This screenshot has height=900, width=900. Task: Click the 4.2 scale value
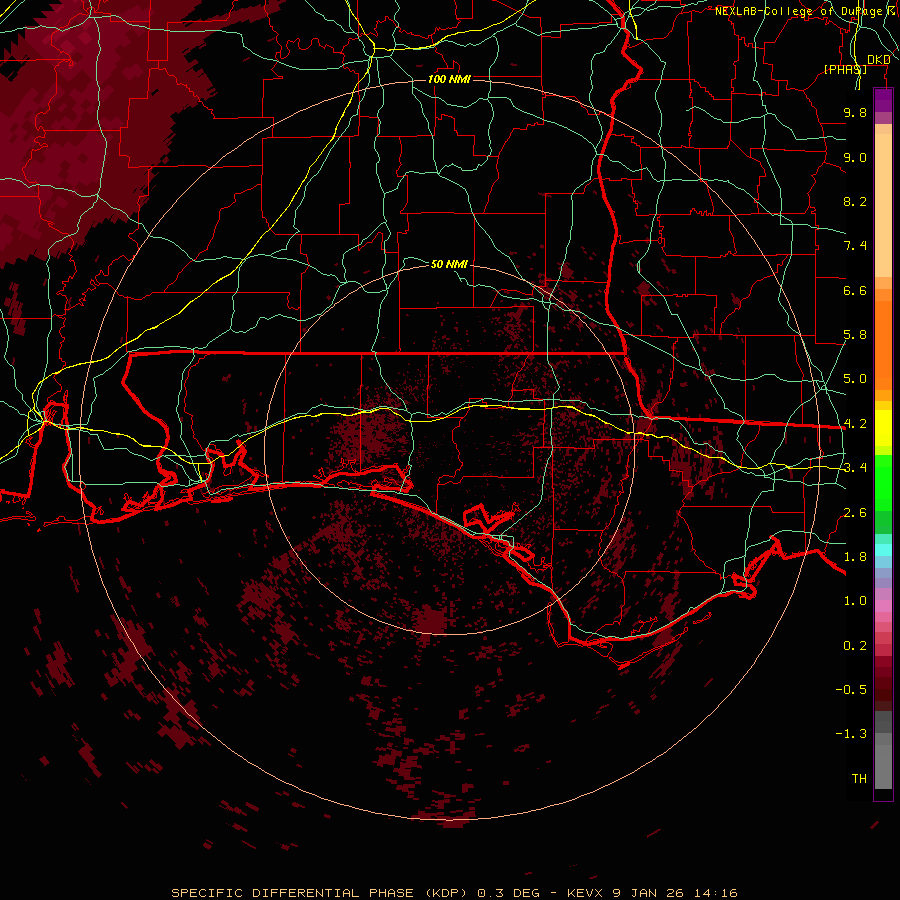(x=855, y=424)
